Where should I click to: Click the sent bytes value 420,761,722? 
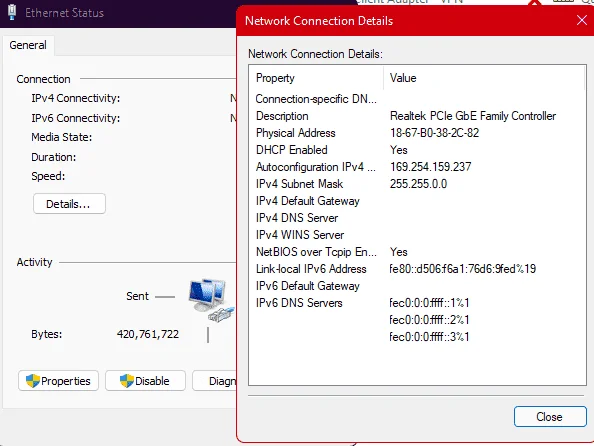pos(148,334)
